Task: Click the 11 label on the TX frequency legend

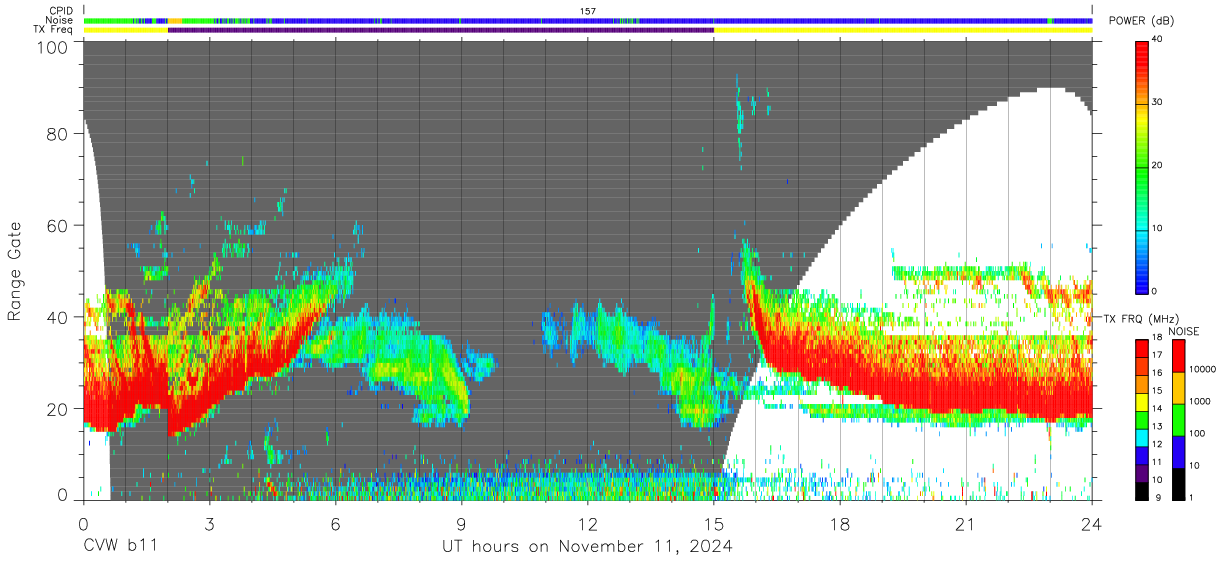Action: (x=1157, y=462)
